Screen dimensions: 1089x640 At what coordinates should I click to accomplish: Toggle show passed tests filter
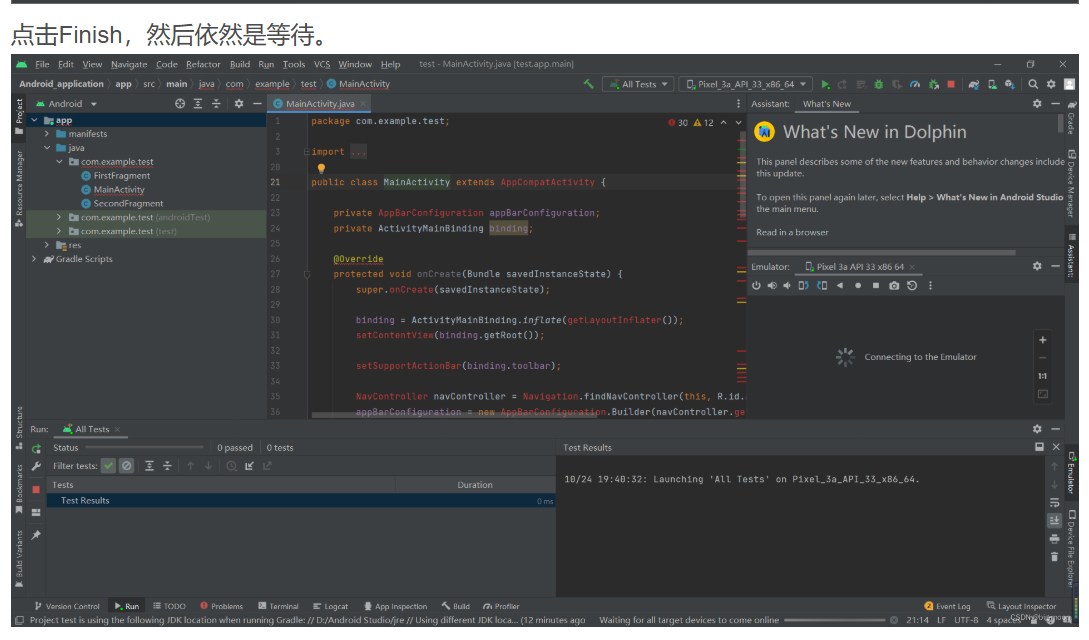pos(108,466)
